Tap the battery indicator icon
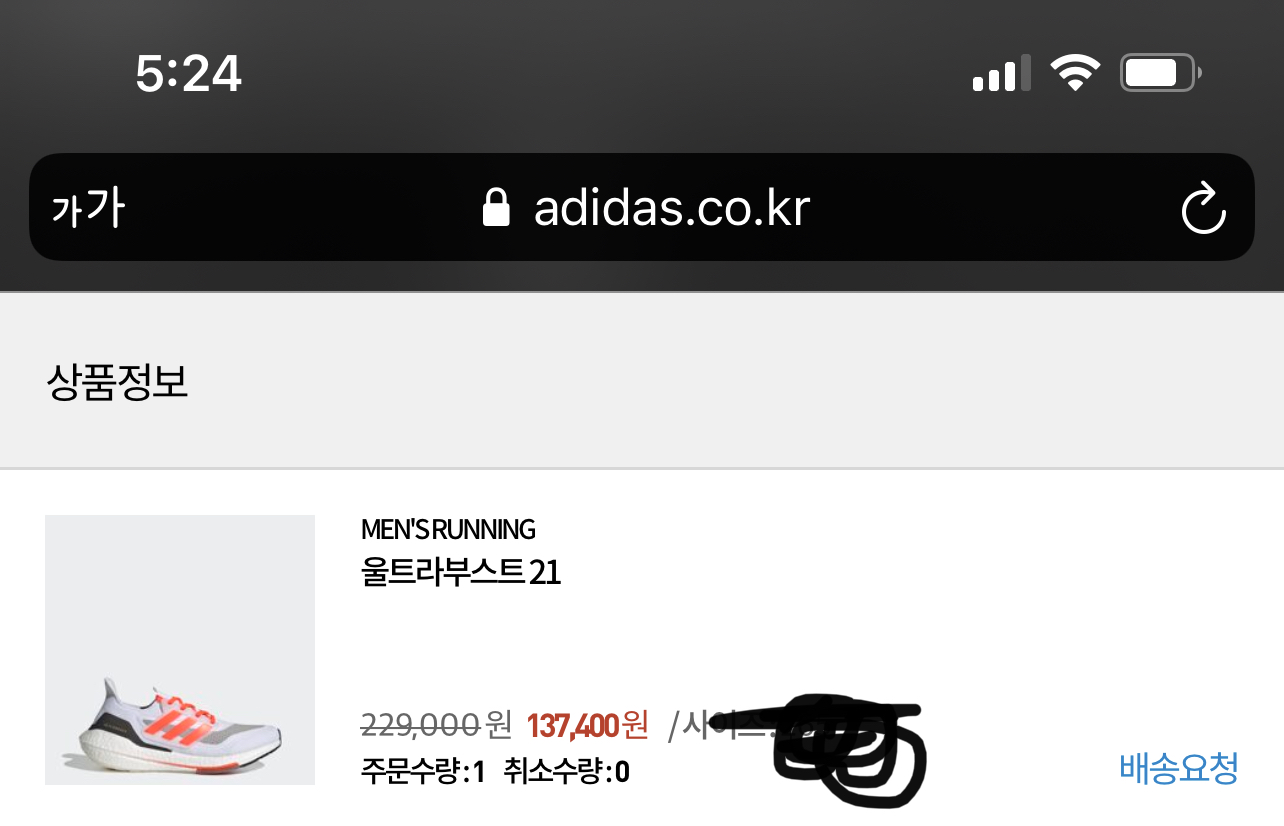The width and height of the screenshot is (1284, 826). (x=1158, y=73)
